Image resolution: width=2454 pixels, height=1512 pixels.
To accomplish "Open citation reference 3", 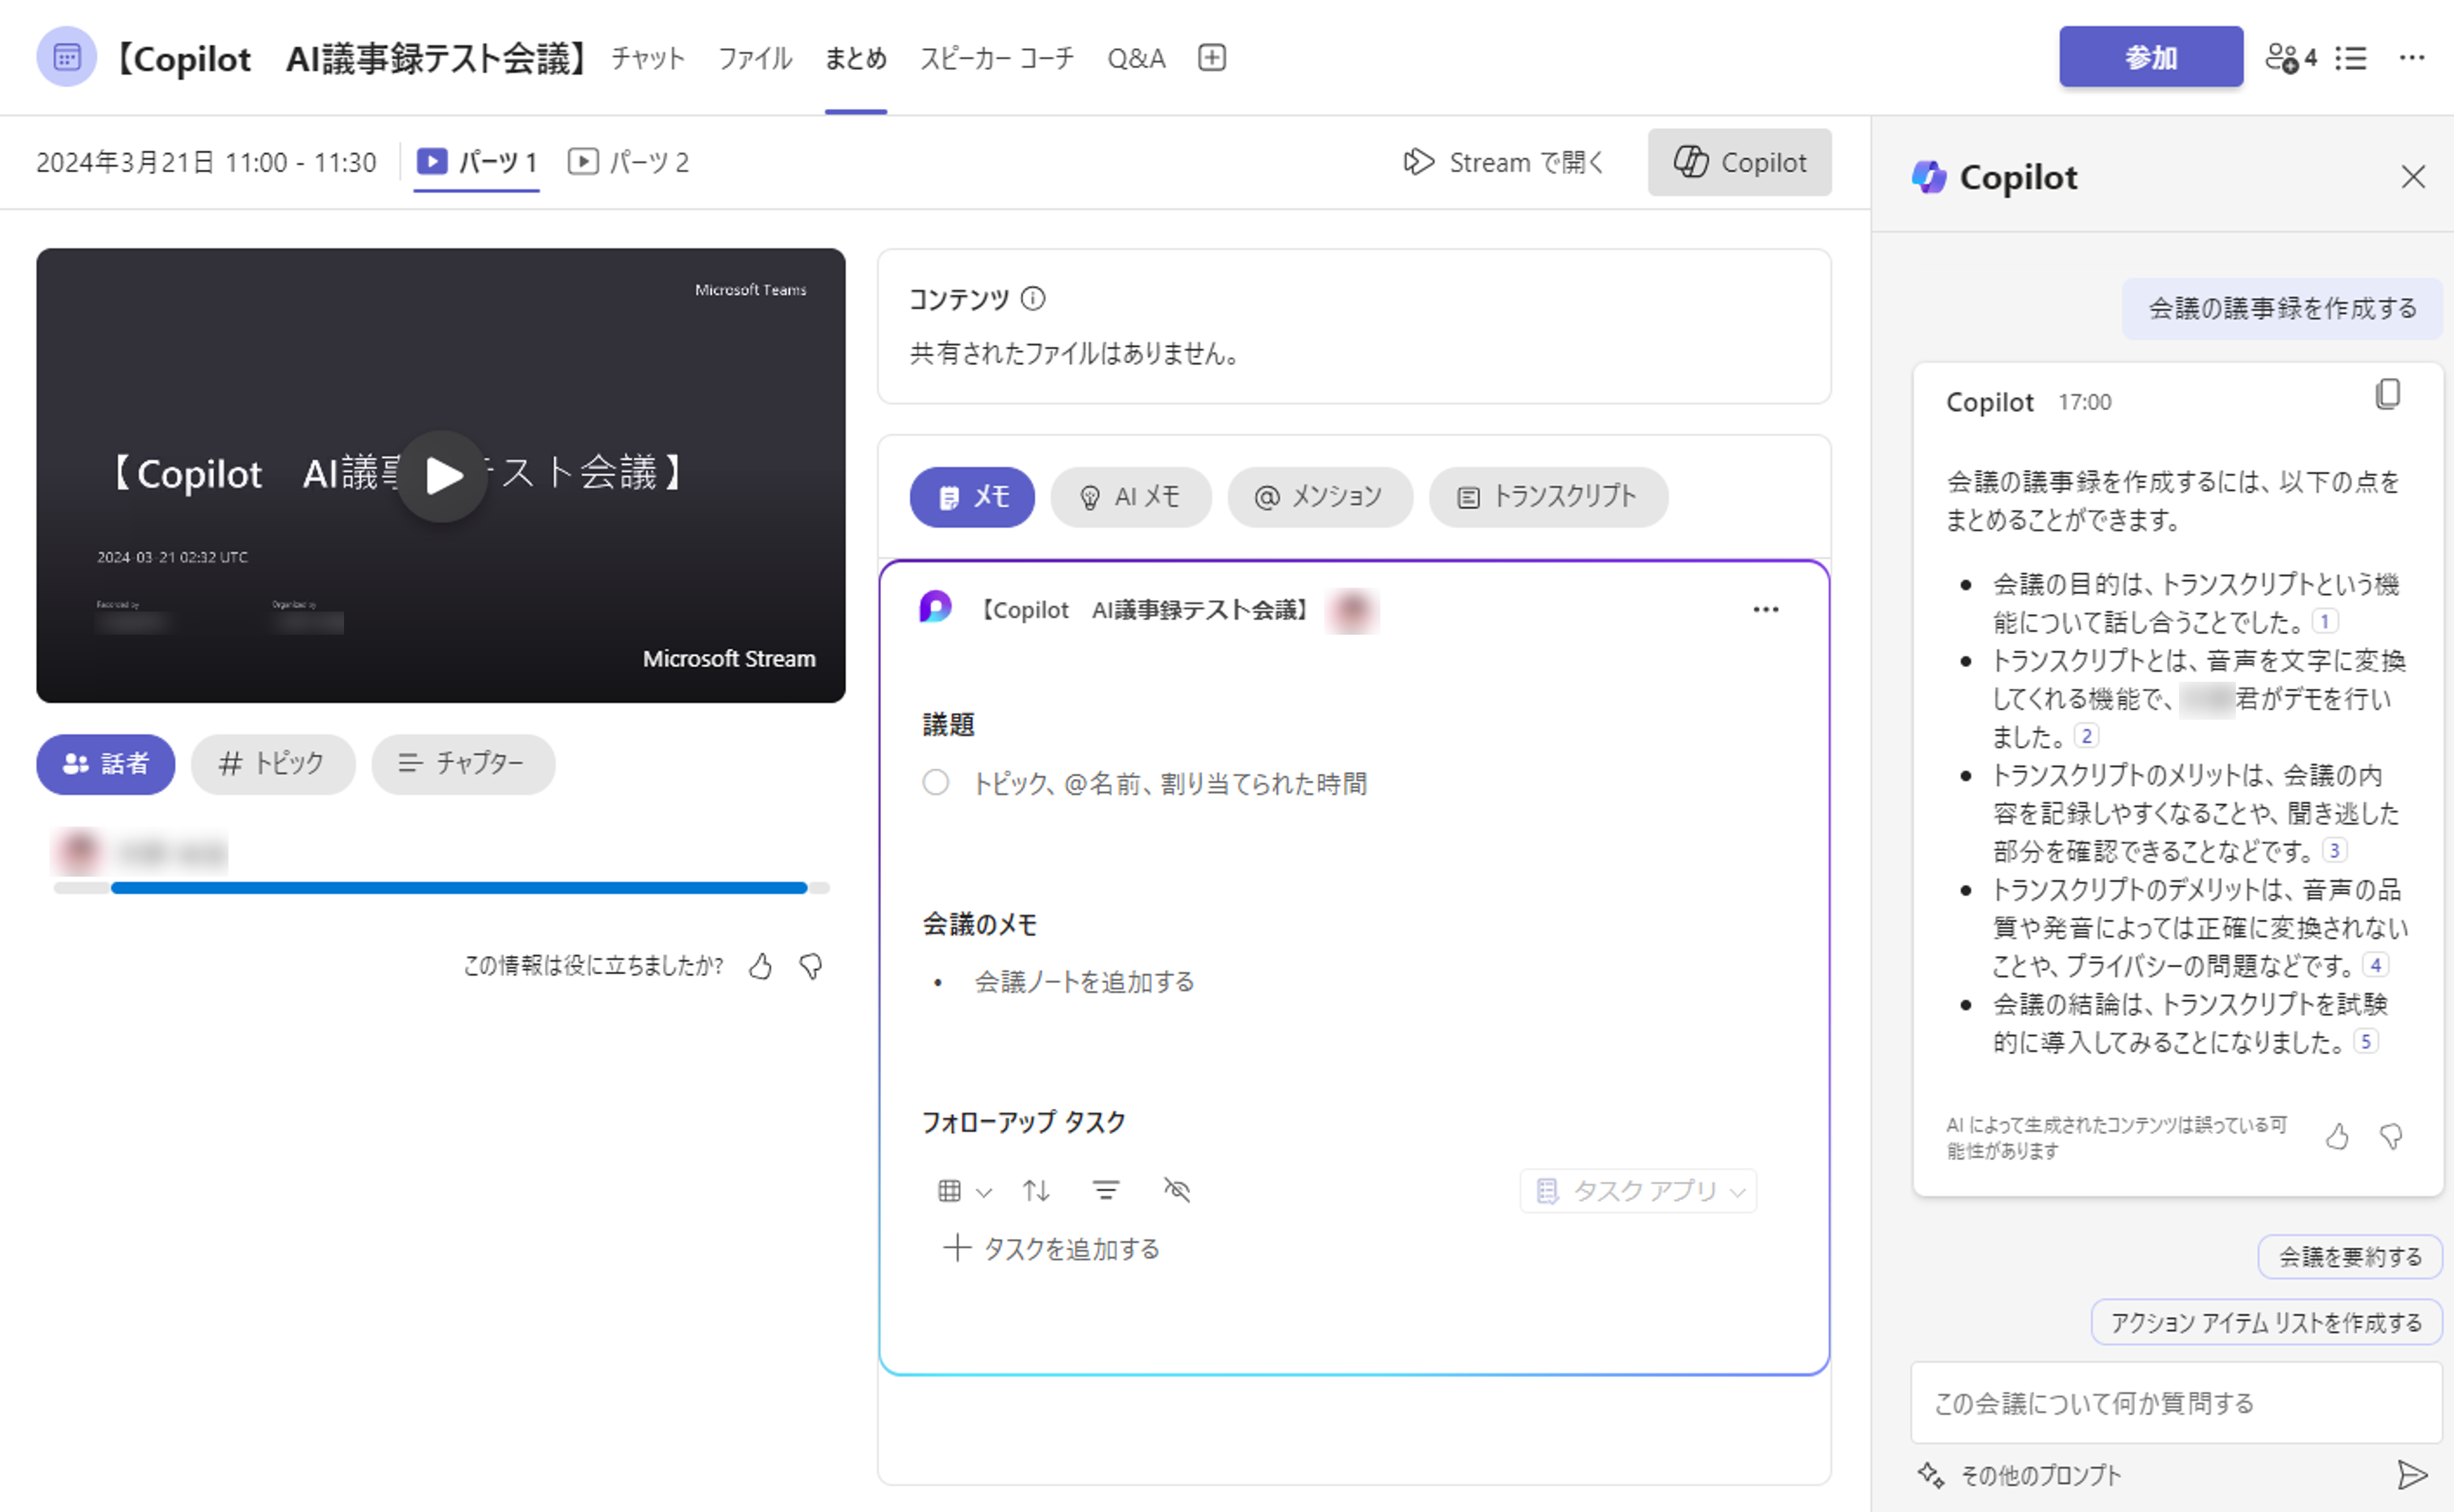I will pyautogui.click(x=2334, y=850).
